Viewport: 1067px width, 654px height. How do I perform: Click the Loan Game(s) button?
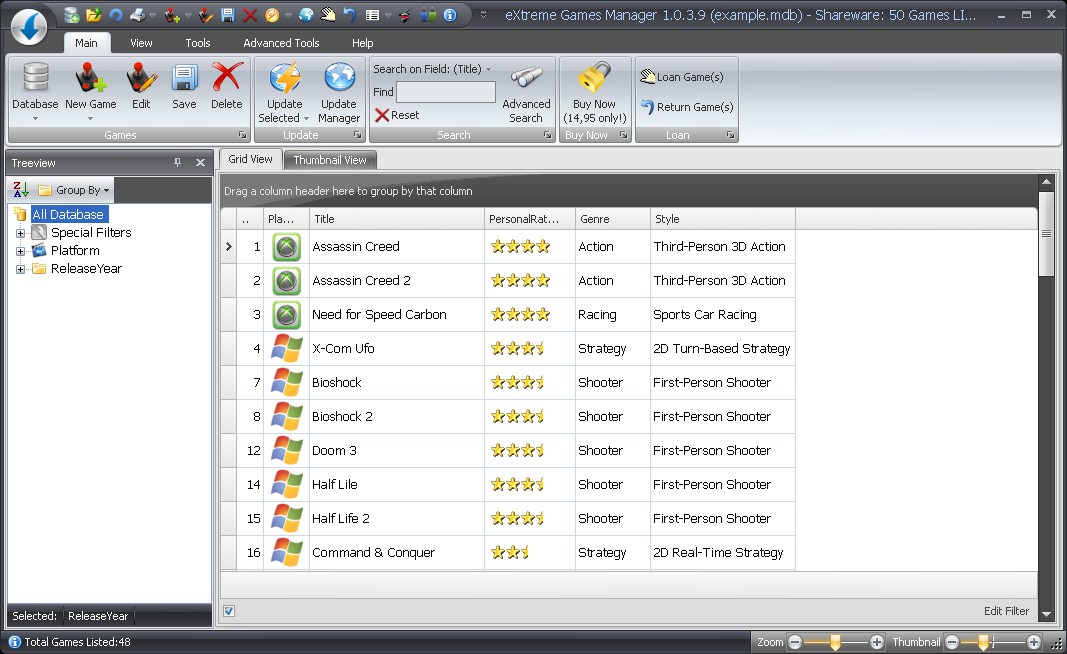click(x=682, y=77)
